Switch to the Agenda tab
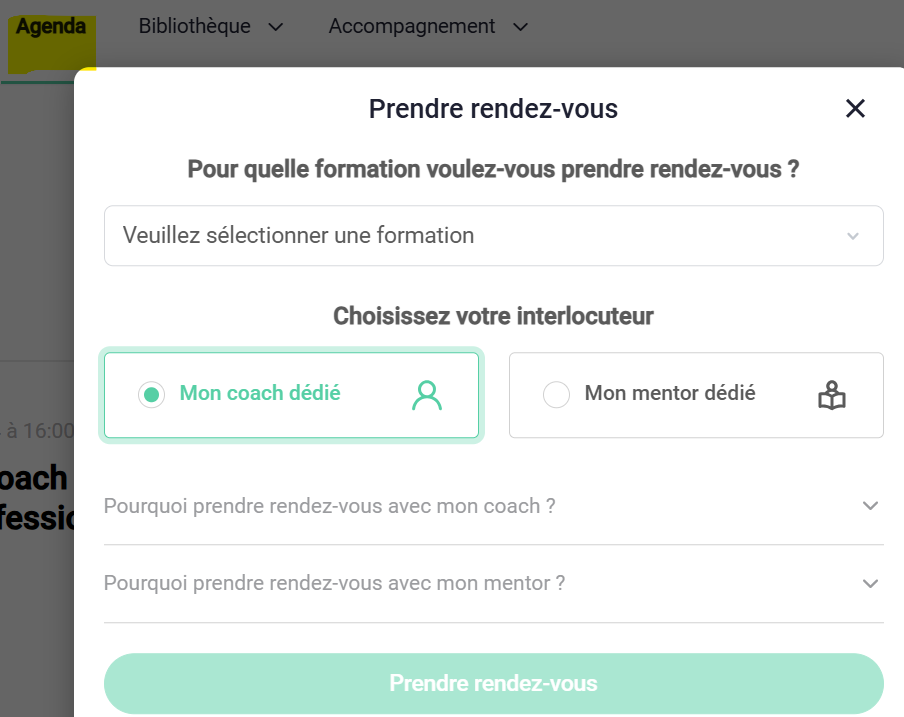The width and height of the screenshot is (904, 717). [50, 27]
